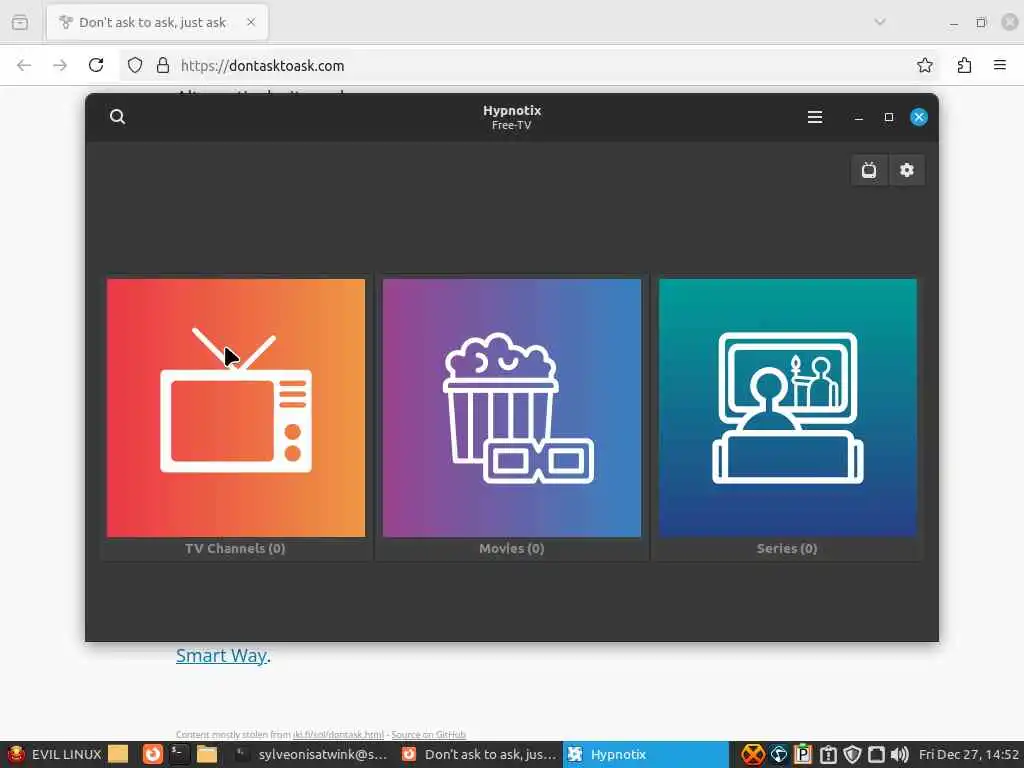
Task: Open the EVIL LINUX start menu
Action: (54, 754)
